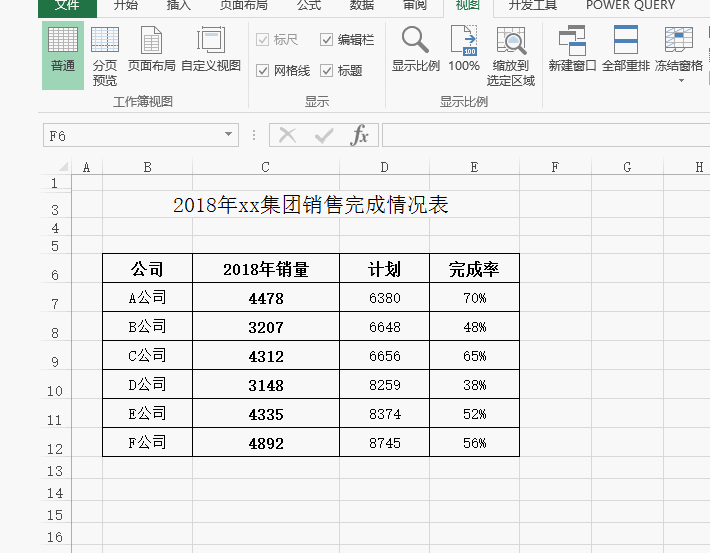
Task: Select column G header
Action: 627,167
